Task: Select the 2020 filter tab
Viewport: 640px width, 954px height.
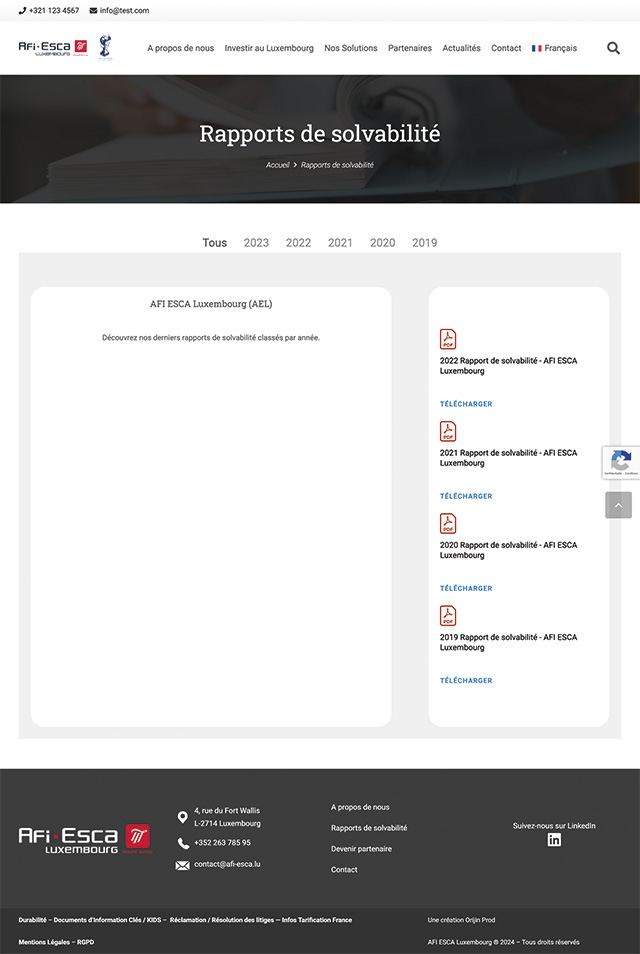Action: (x=383, y=243)
